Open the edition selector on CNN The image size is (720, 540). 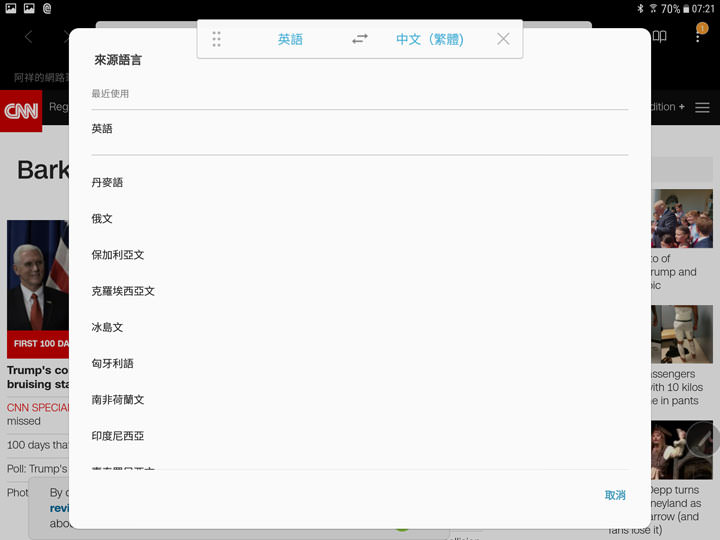tap(668, 107)
